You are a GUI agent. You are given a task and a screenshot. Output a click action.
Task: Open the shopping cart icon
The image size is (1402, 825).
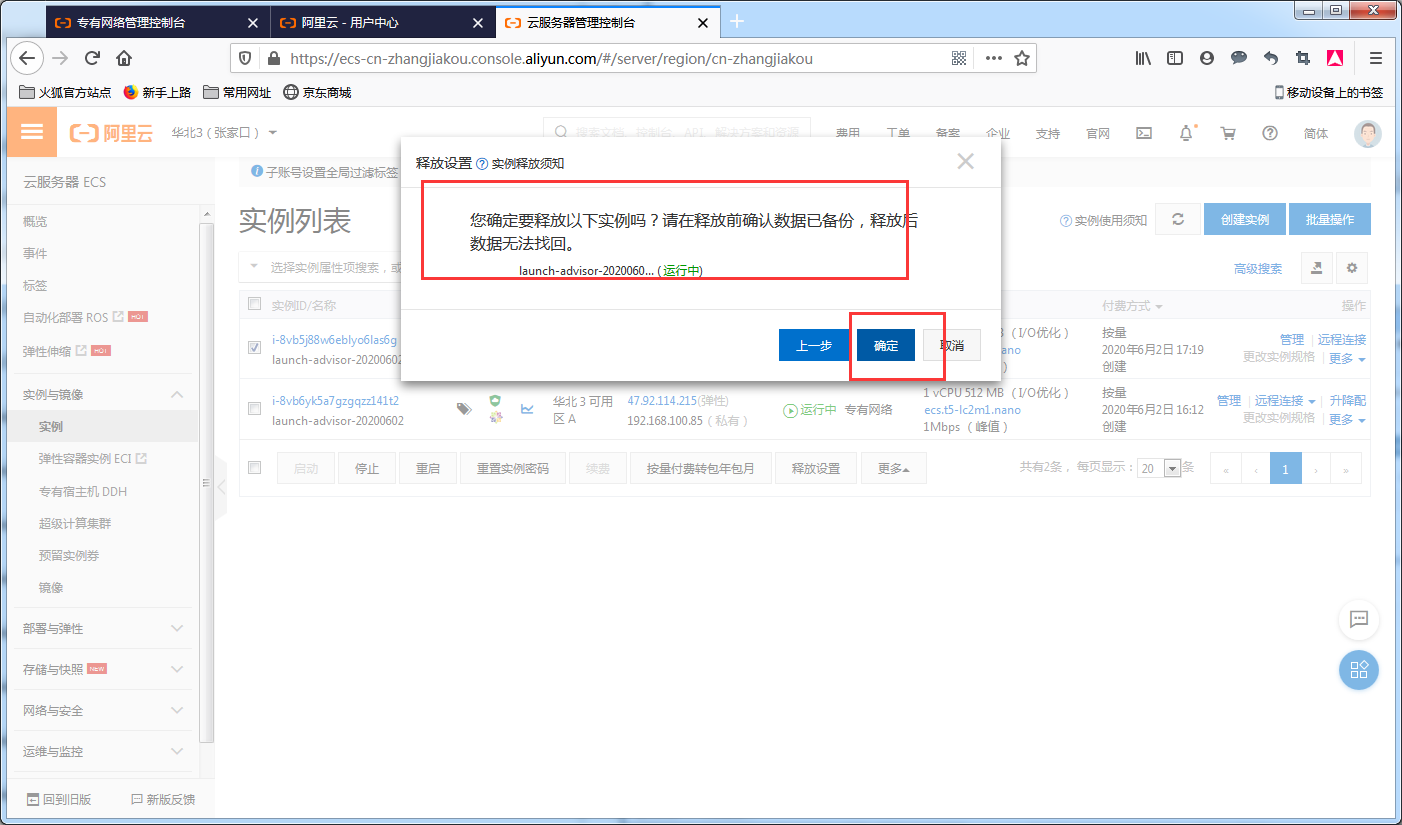tap(1228, 132)
